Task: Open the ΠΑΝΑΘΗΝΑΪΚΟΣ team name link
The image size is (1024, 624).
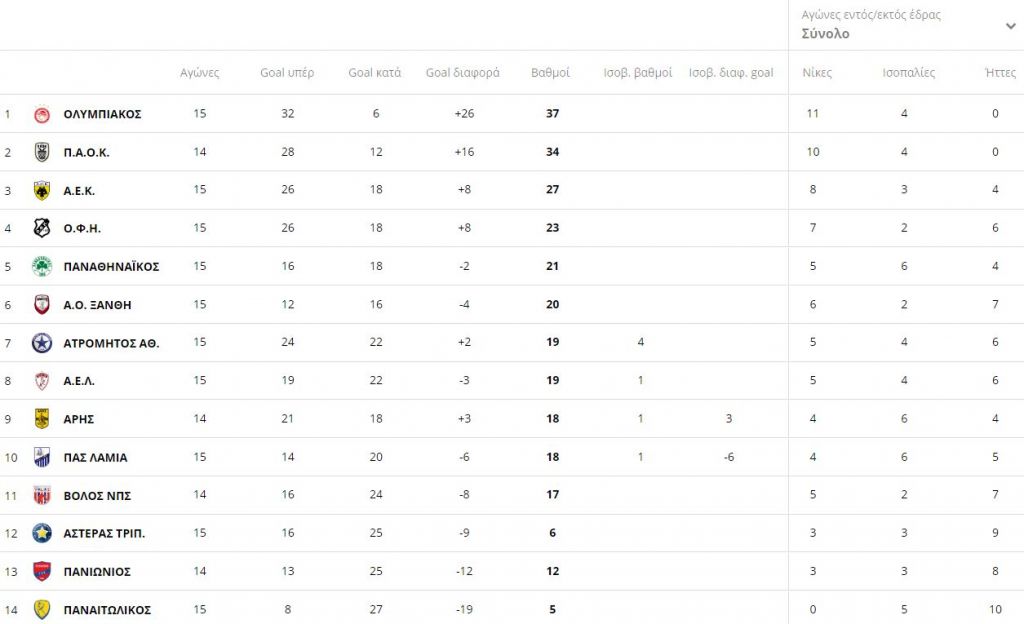Action: pyautogui.click(x=111, y=267)
